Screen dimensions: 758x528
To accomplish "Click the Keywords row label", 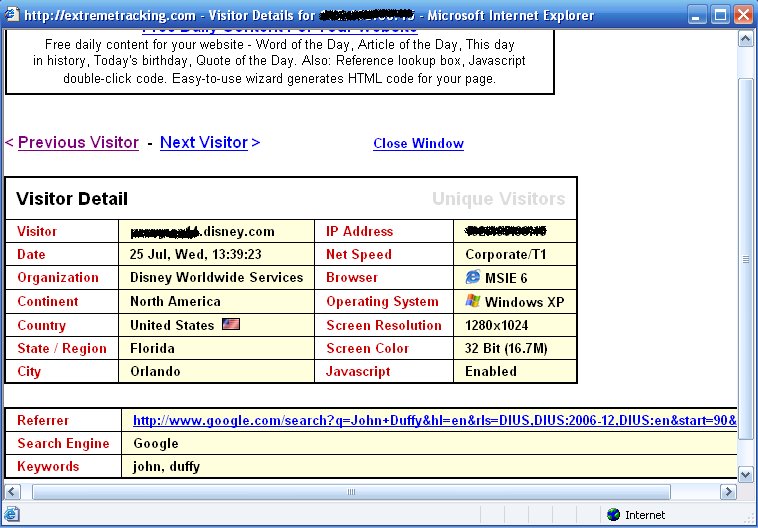I will coord(48,467).
